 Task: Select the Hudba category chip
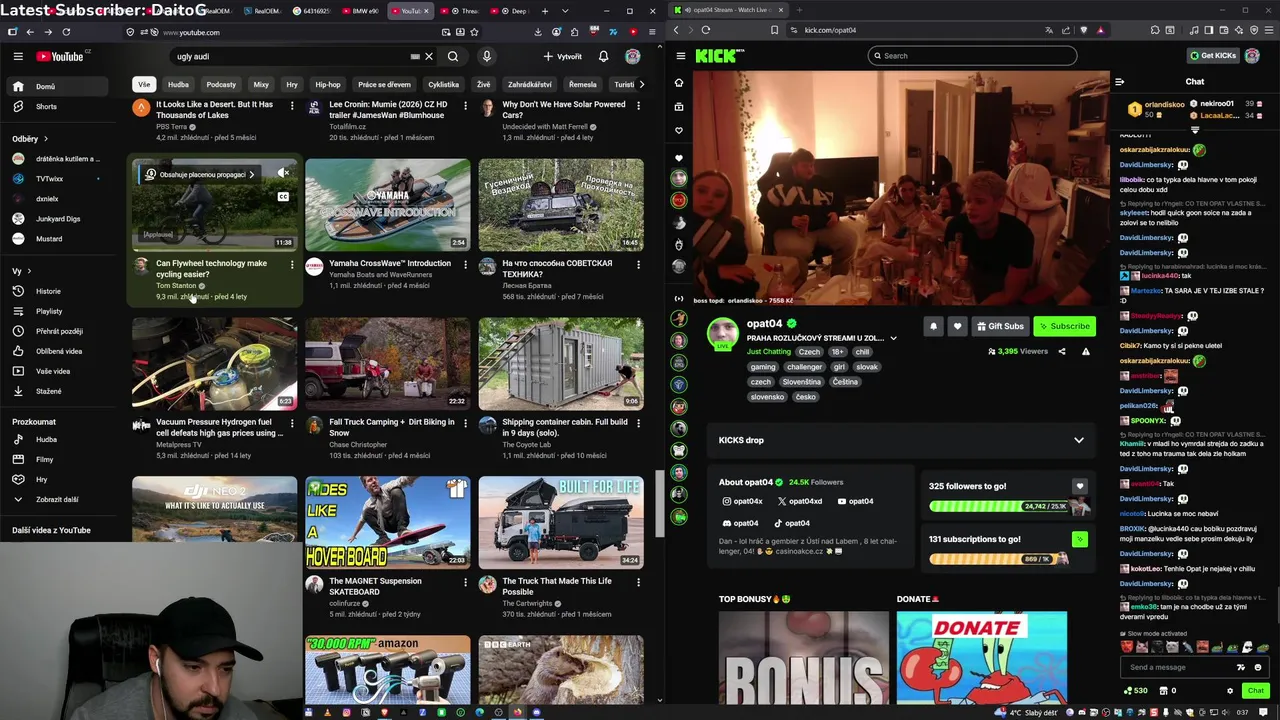[178, 85]
